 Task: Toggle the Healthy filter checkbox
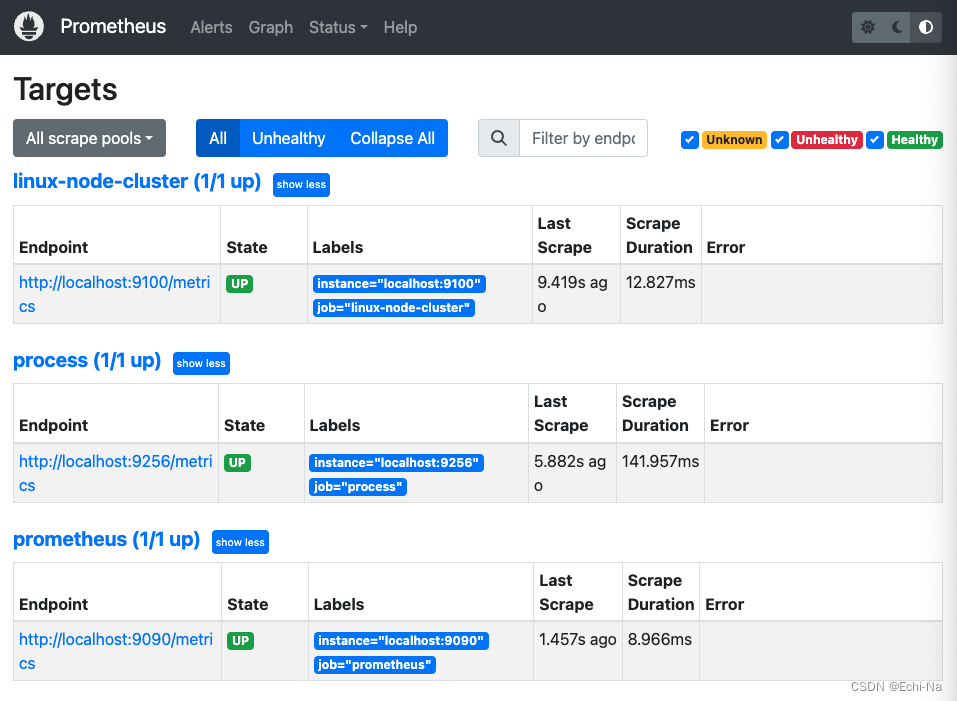(875, 140)
